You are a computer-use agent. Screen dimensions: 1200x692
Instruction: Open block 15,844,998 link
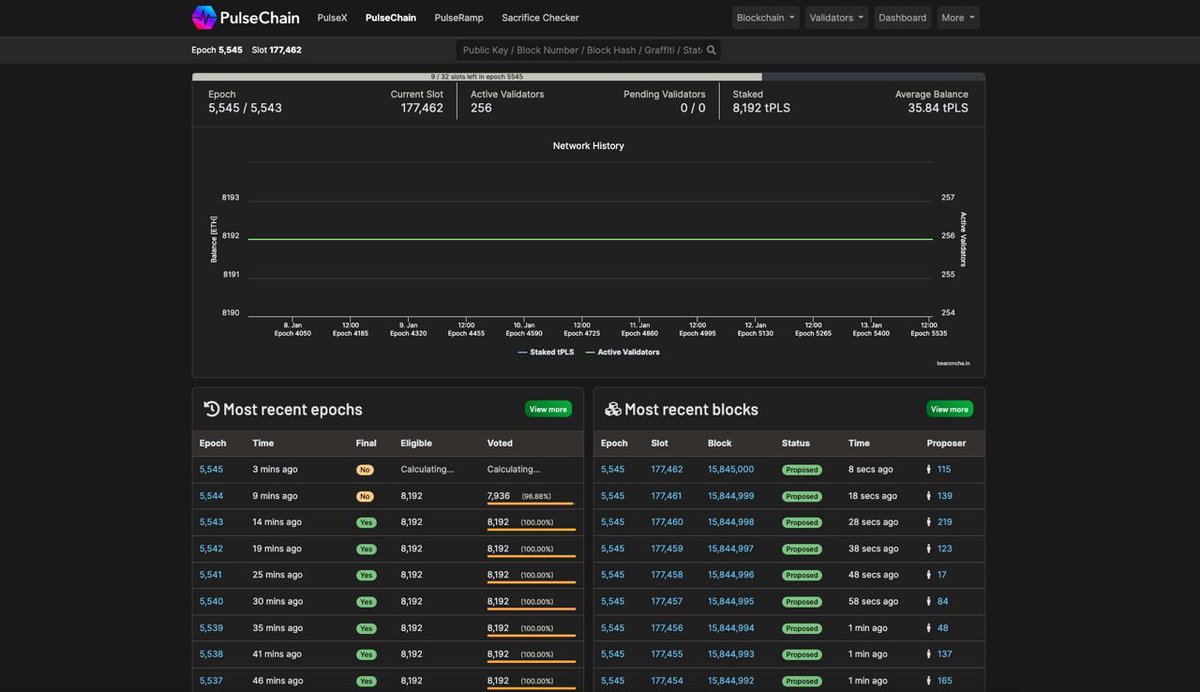point(731,522)
